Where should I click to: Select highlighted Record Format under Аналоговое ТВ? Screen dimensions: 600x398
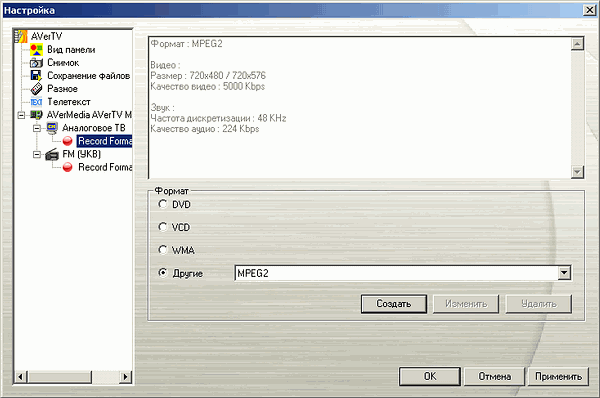click(104, 141)
